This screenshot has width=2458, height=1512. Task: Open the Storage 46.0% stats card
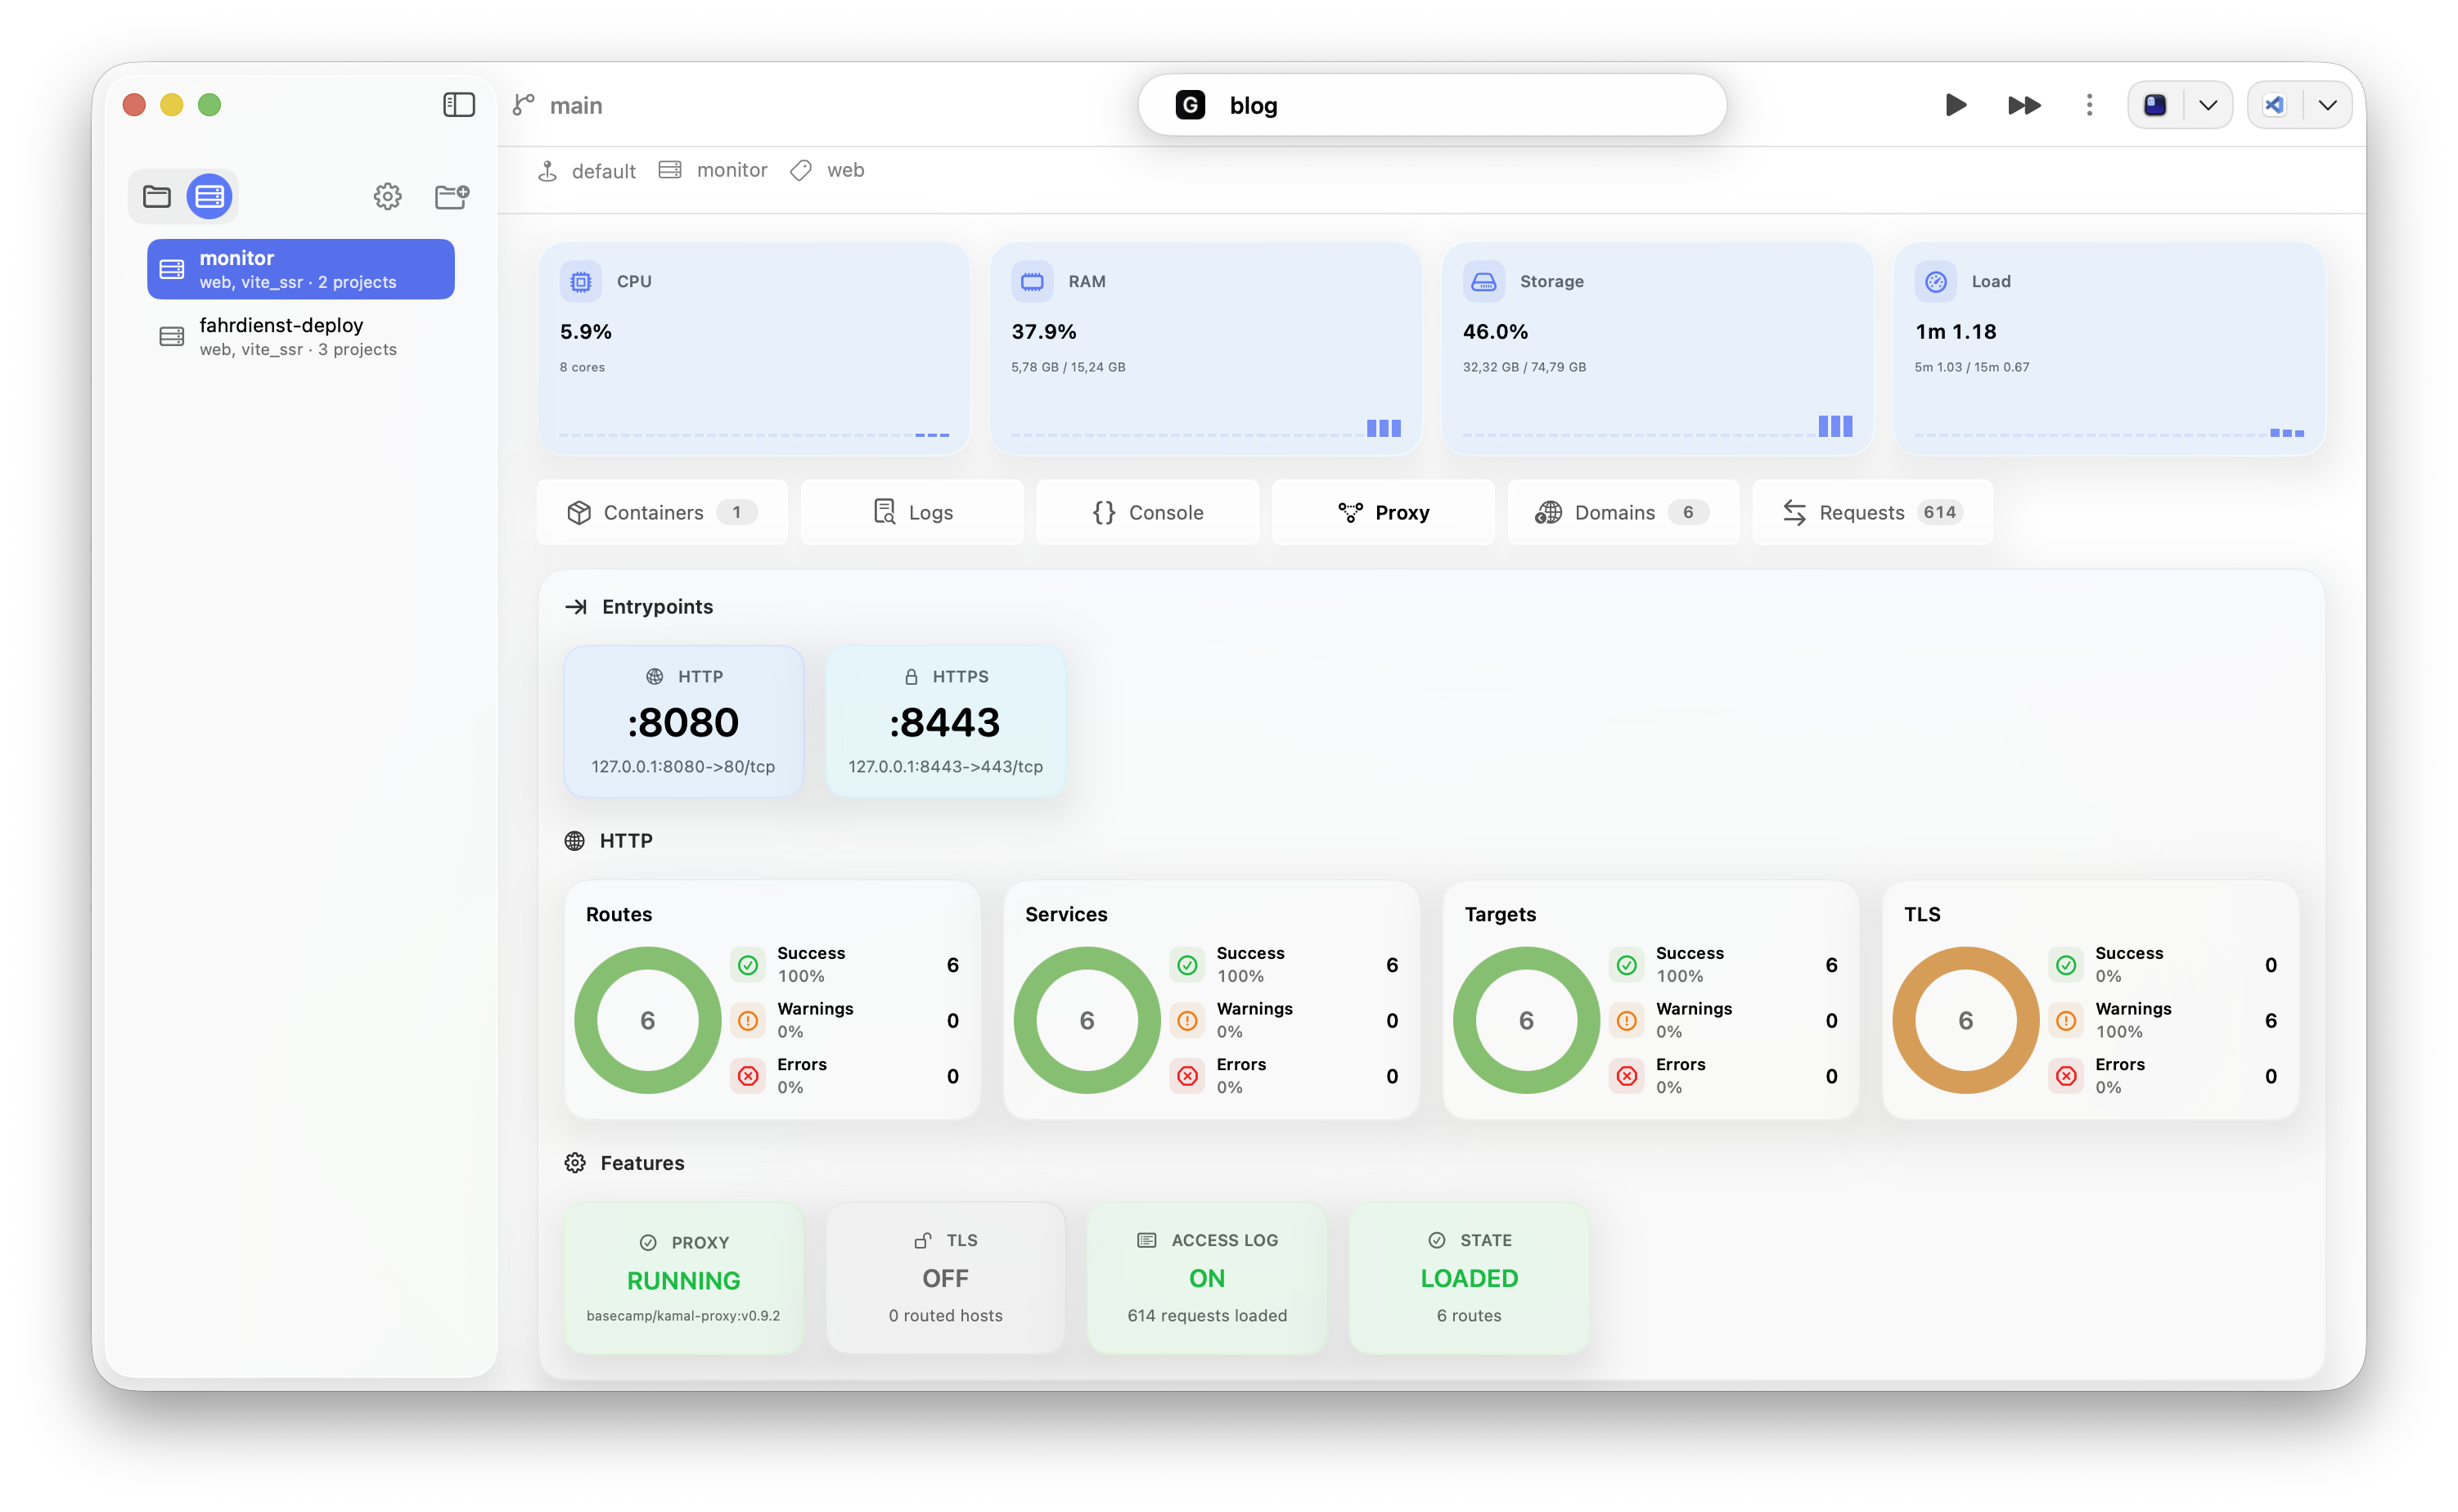click(x=1658, y=348)
